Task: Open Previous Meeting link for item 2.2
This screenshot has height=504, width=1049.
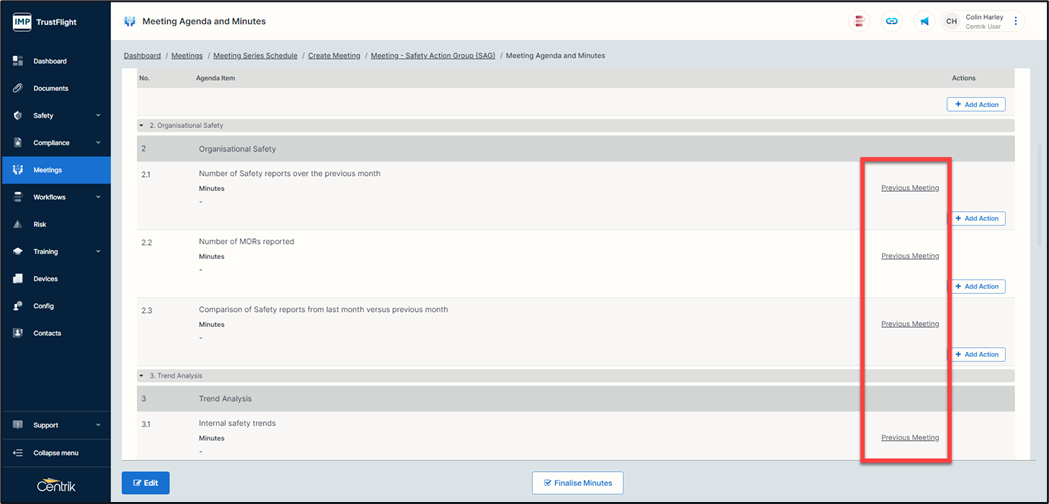Action: (x=910, y=256)
